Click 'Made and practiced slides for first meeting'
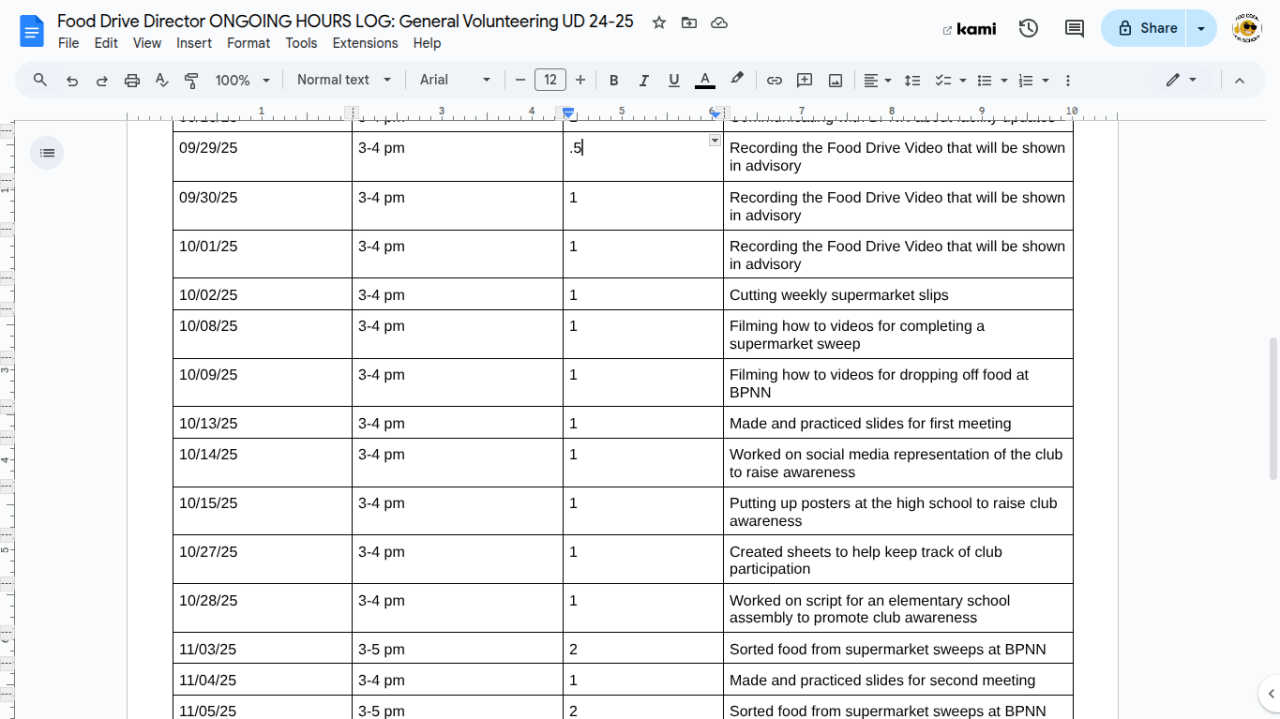Viewport: 1280px width, 719px height. (x=870, y=423)
